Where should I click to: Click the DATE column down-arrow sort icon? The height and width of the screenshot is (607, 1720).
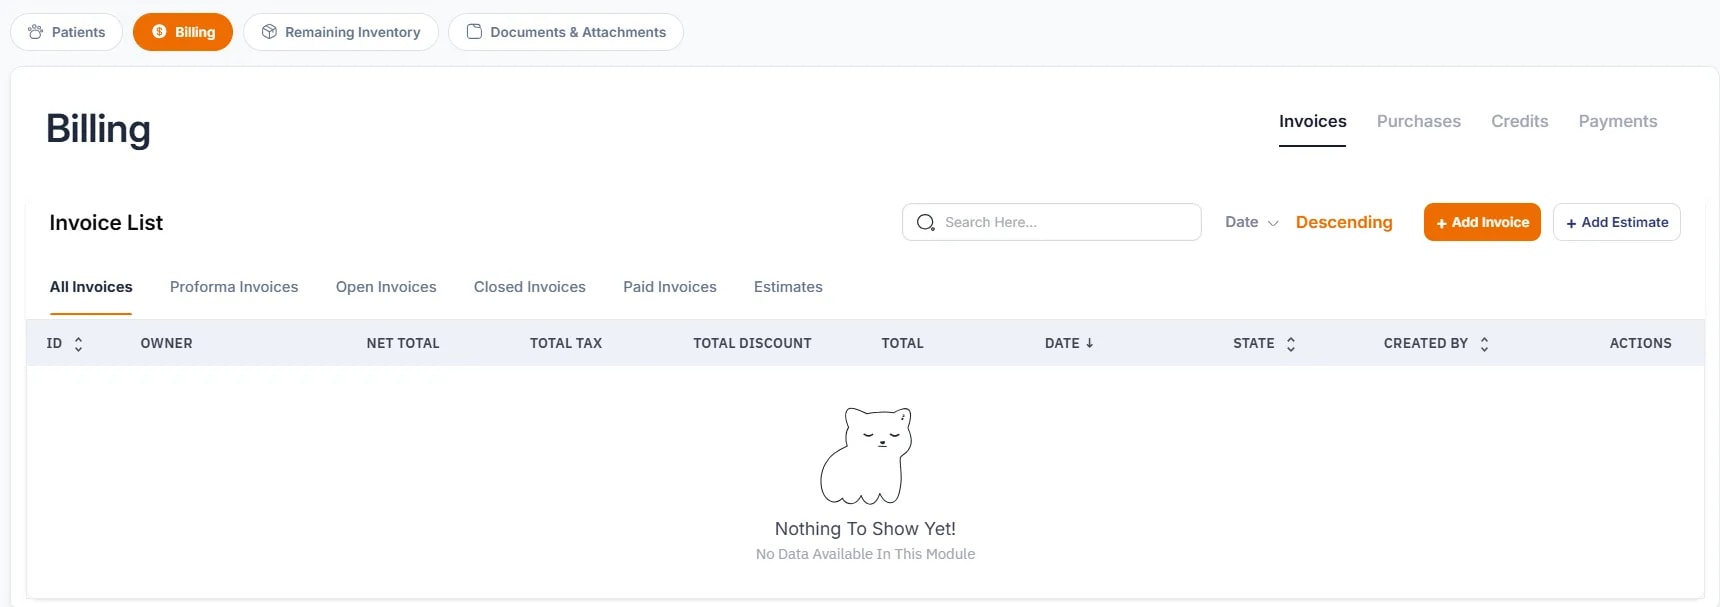point(1089,343)
